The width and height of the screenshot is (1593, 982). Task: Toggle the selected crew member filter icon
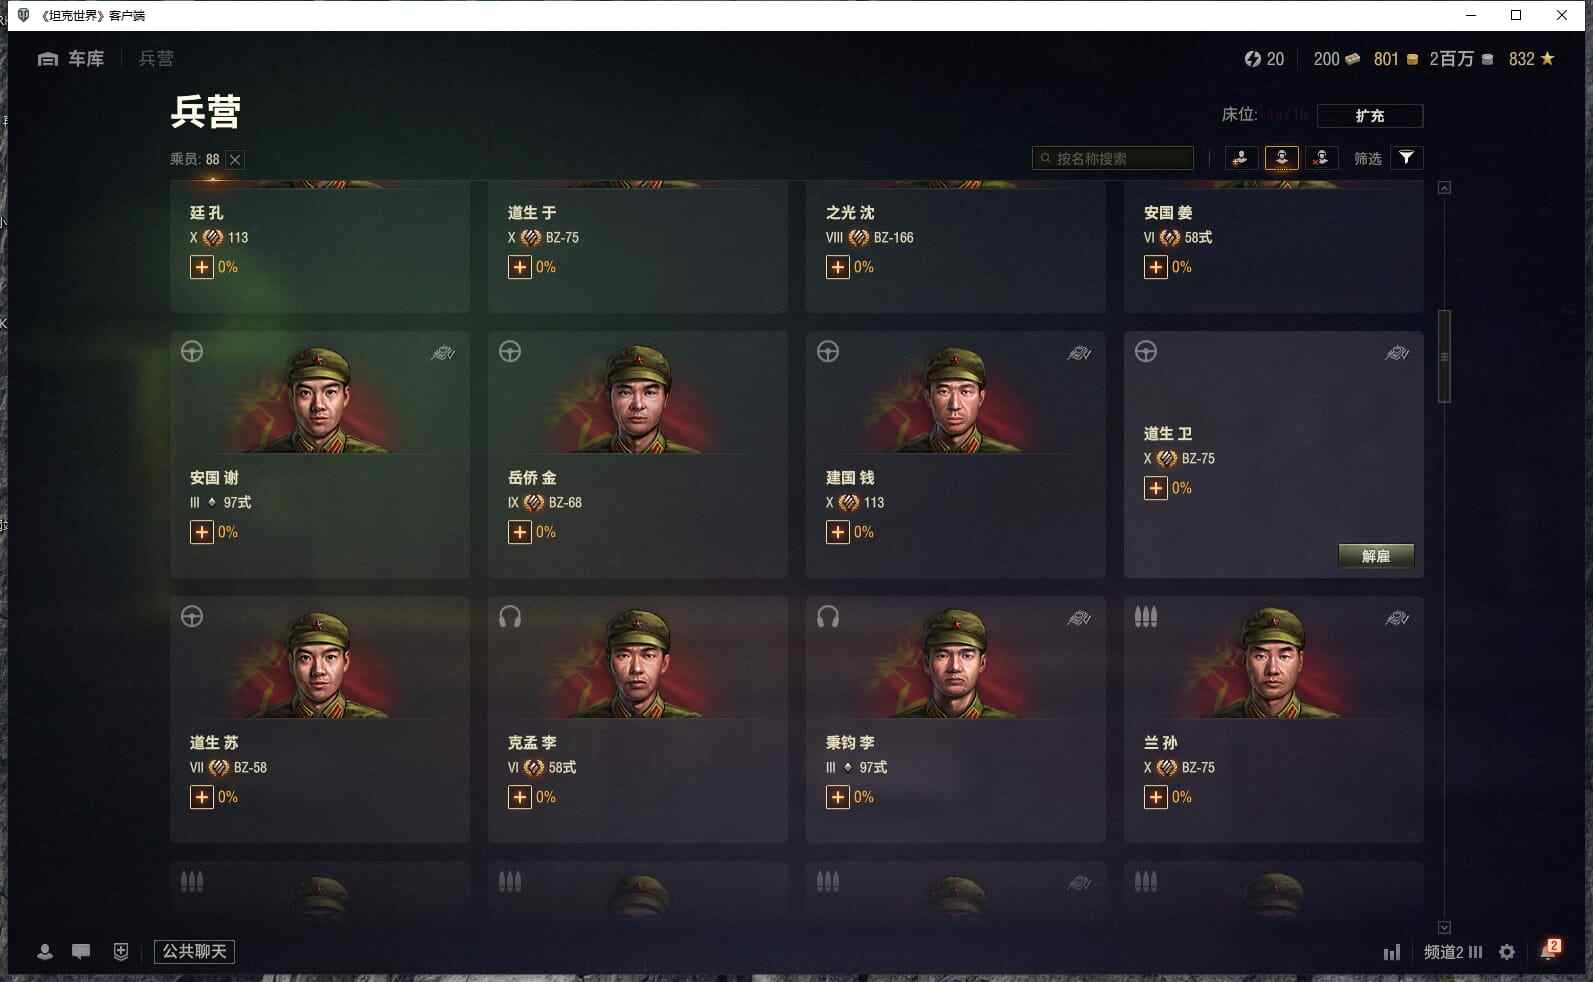pos(1281,158)
